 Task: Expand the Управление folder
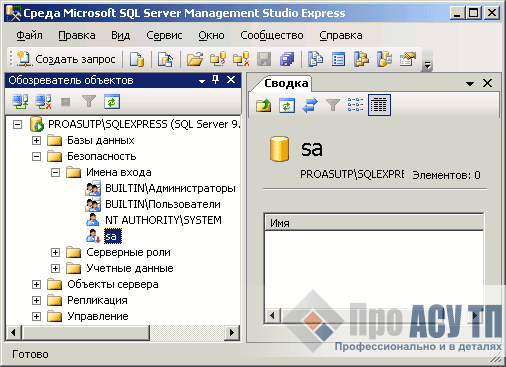36,316
